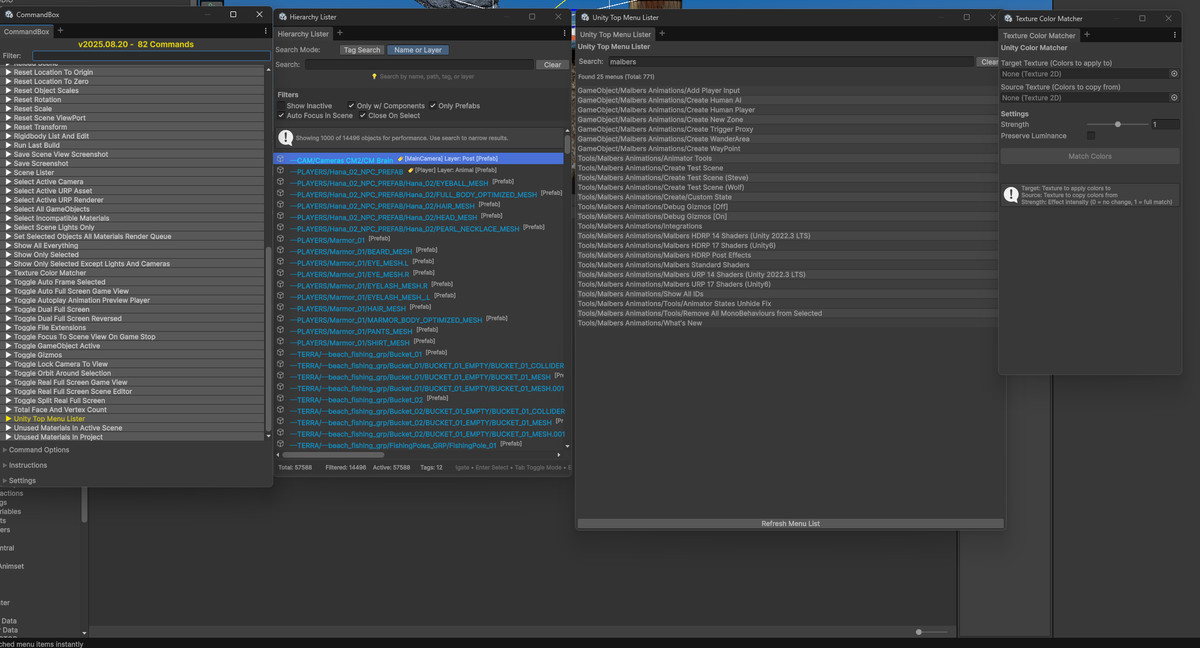Click the Refresh Menu List button
The image size is (1200, 648).
tap(790, 523)
